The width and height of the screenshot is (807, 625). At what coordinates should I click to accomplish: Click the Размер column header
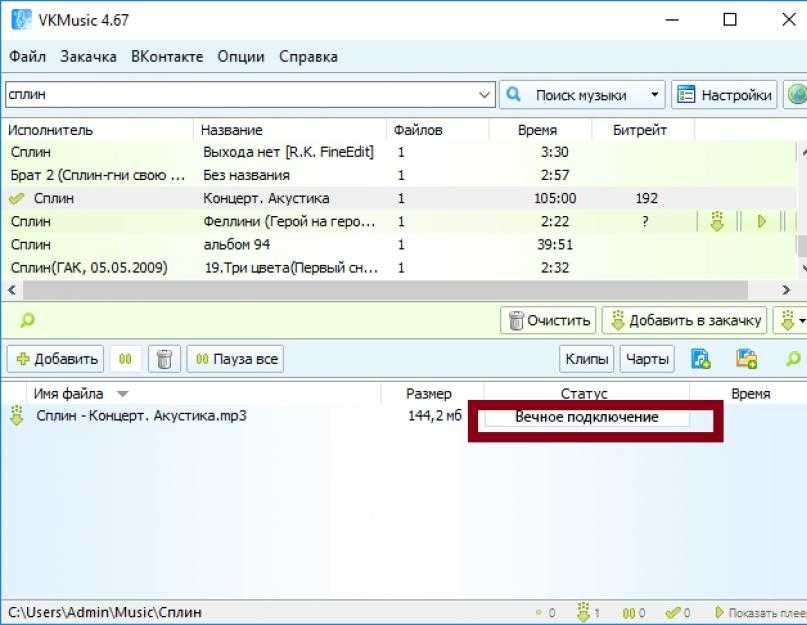click(429, 394)
